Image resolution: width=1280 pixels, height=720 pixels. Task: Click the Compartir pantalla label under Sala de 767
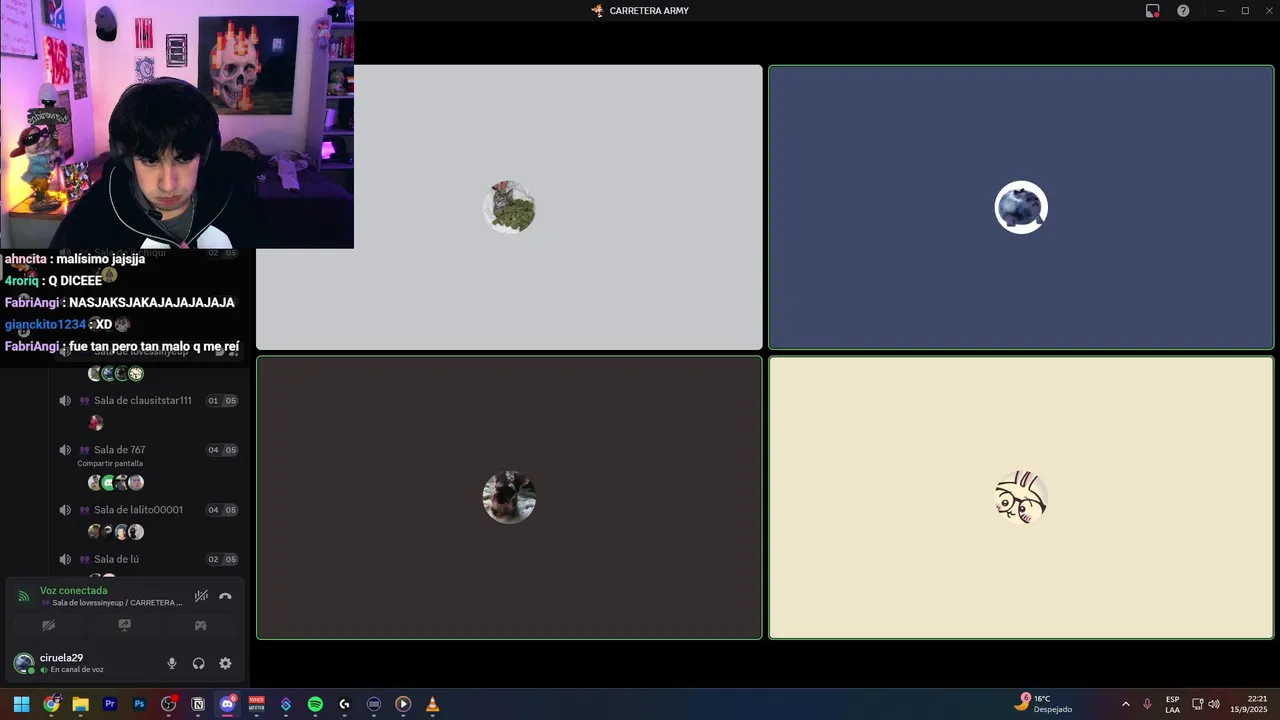click(x=110, y=463)
